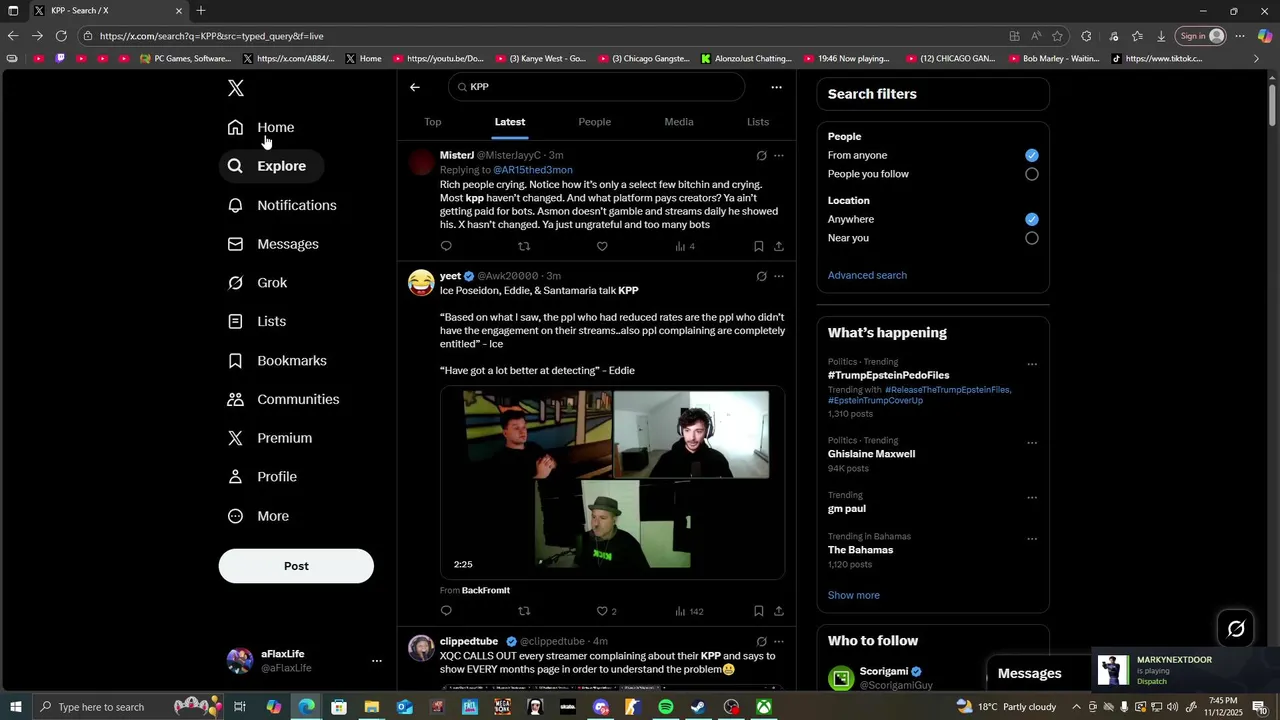Repost yeet's post
The image size is (1280, 720).
point(524,611)
